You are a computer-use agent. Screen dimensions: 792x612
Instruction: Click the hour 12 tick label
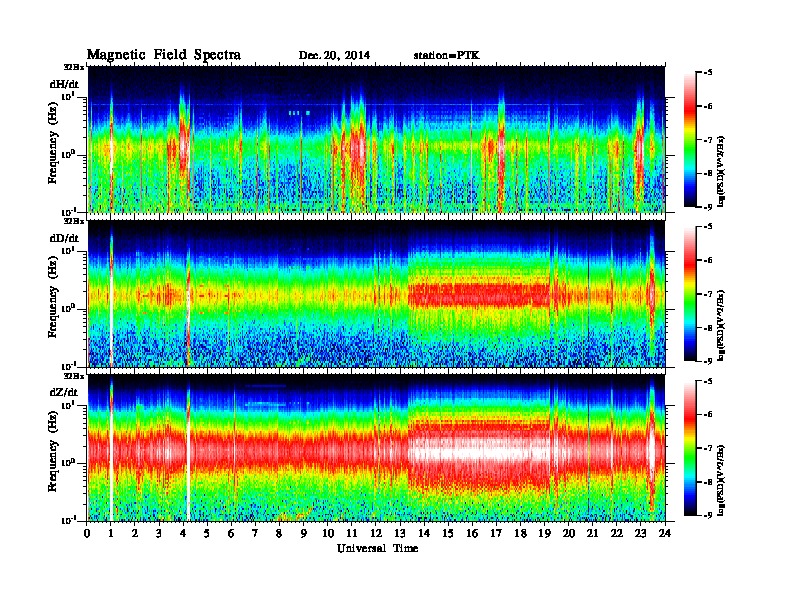(376, 534)
